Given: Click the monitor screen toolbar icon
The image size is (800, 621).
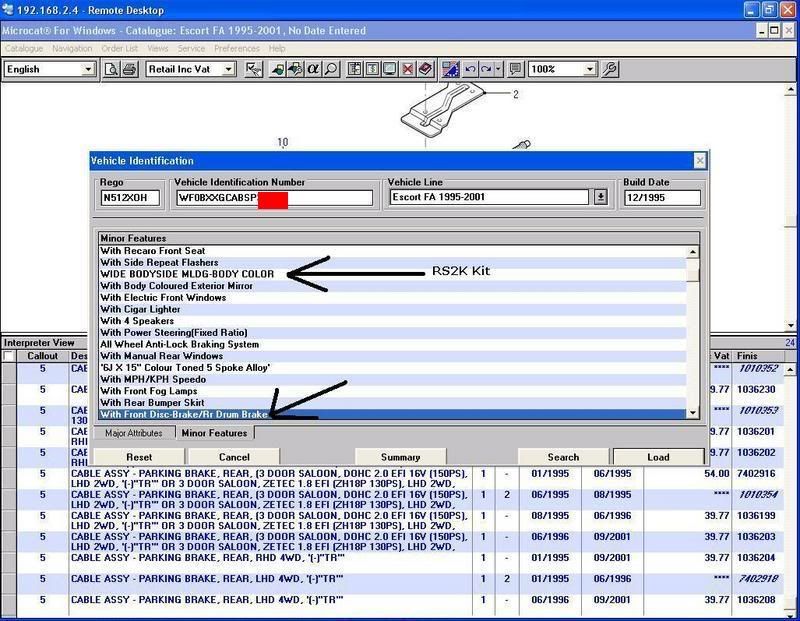Looking at the screenshot, I should pos(390,69).
